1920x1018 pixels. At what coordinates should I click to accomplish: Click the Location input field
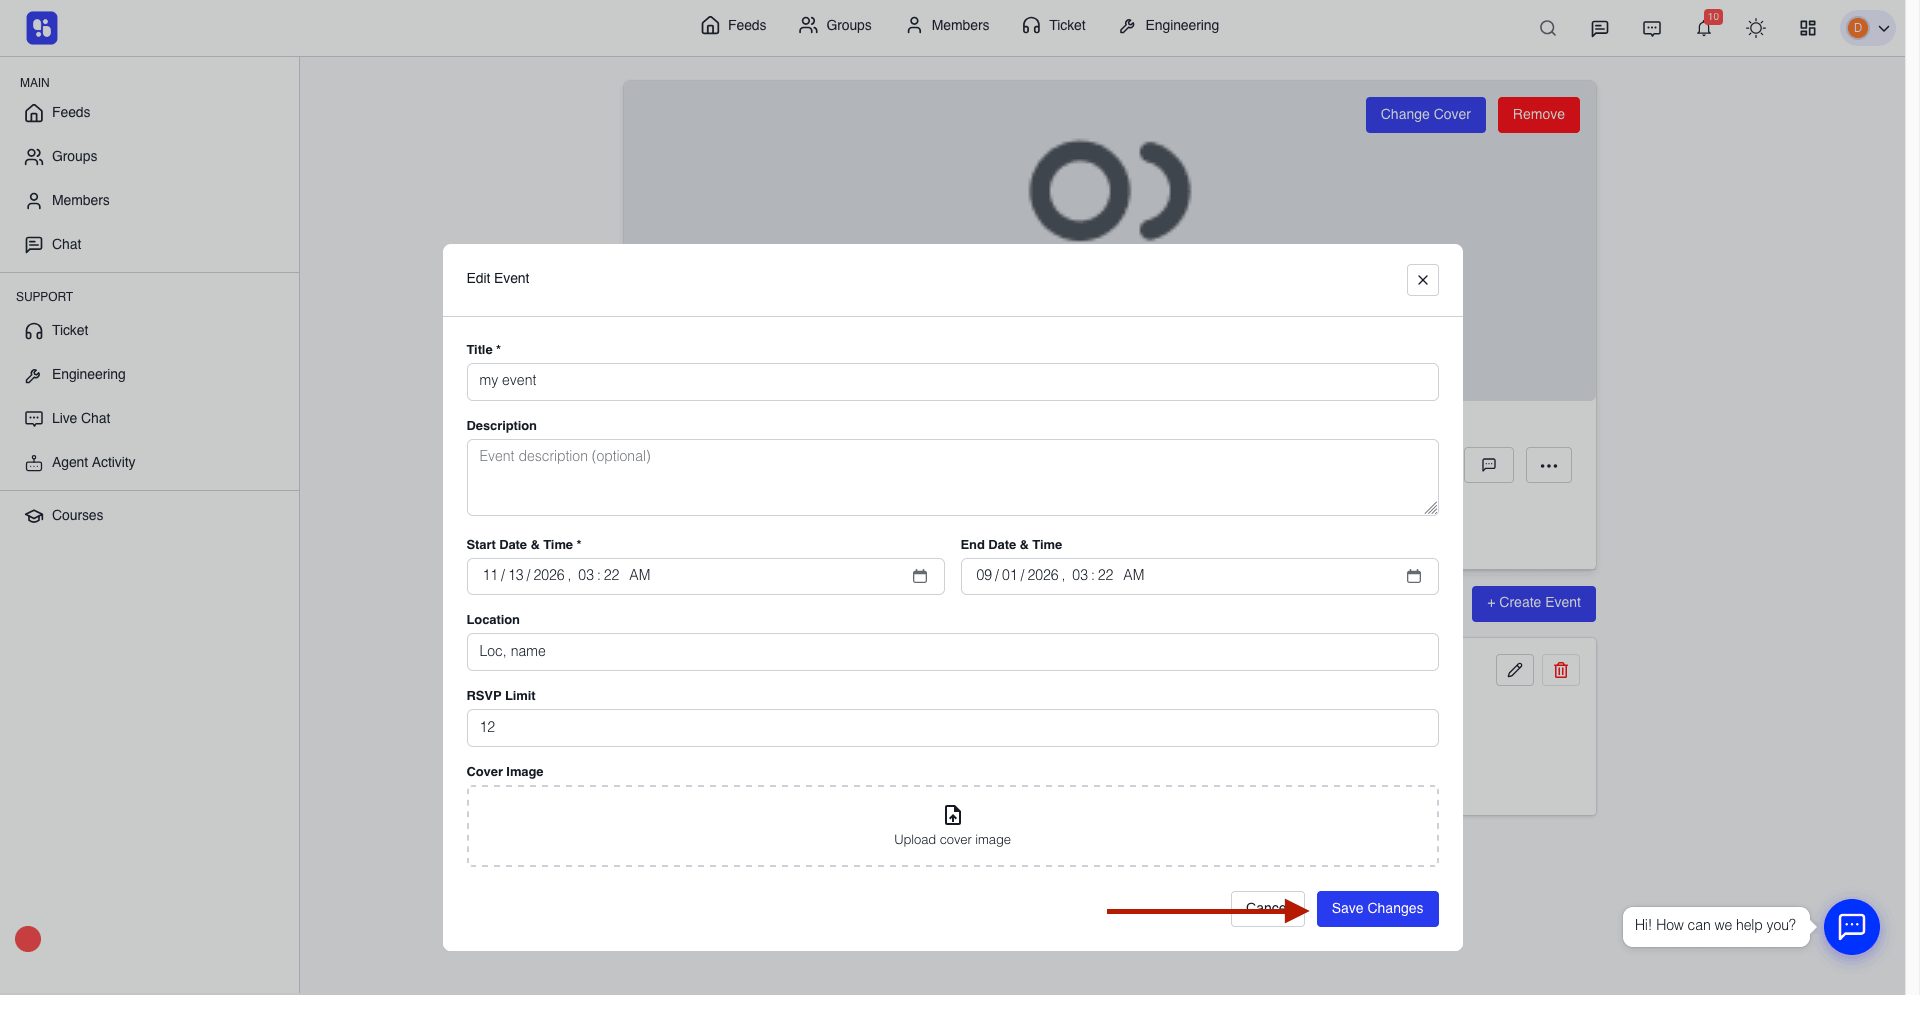tap(952, 652)
